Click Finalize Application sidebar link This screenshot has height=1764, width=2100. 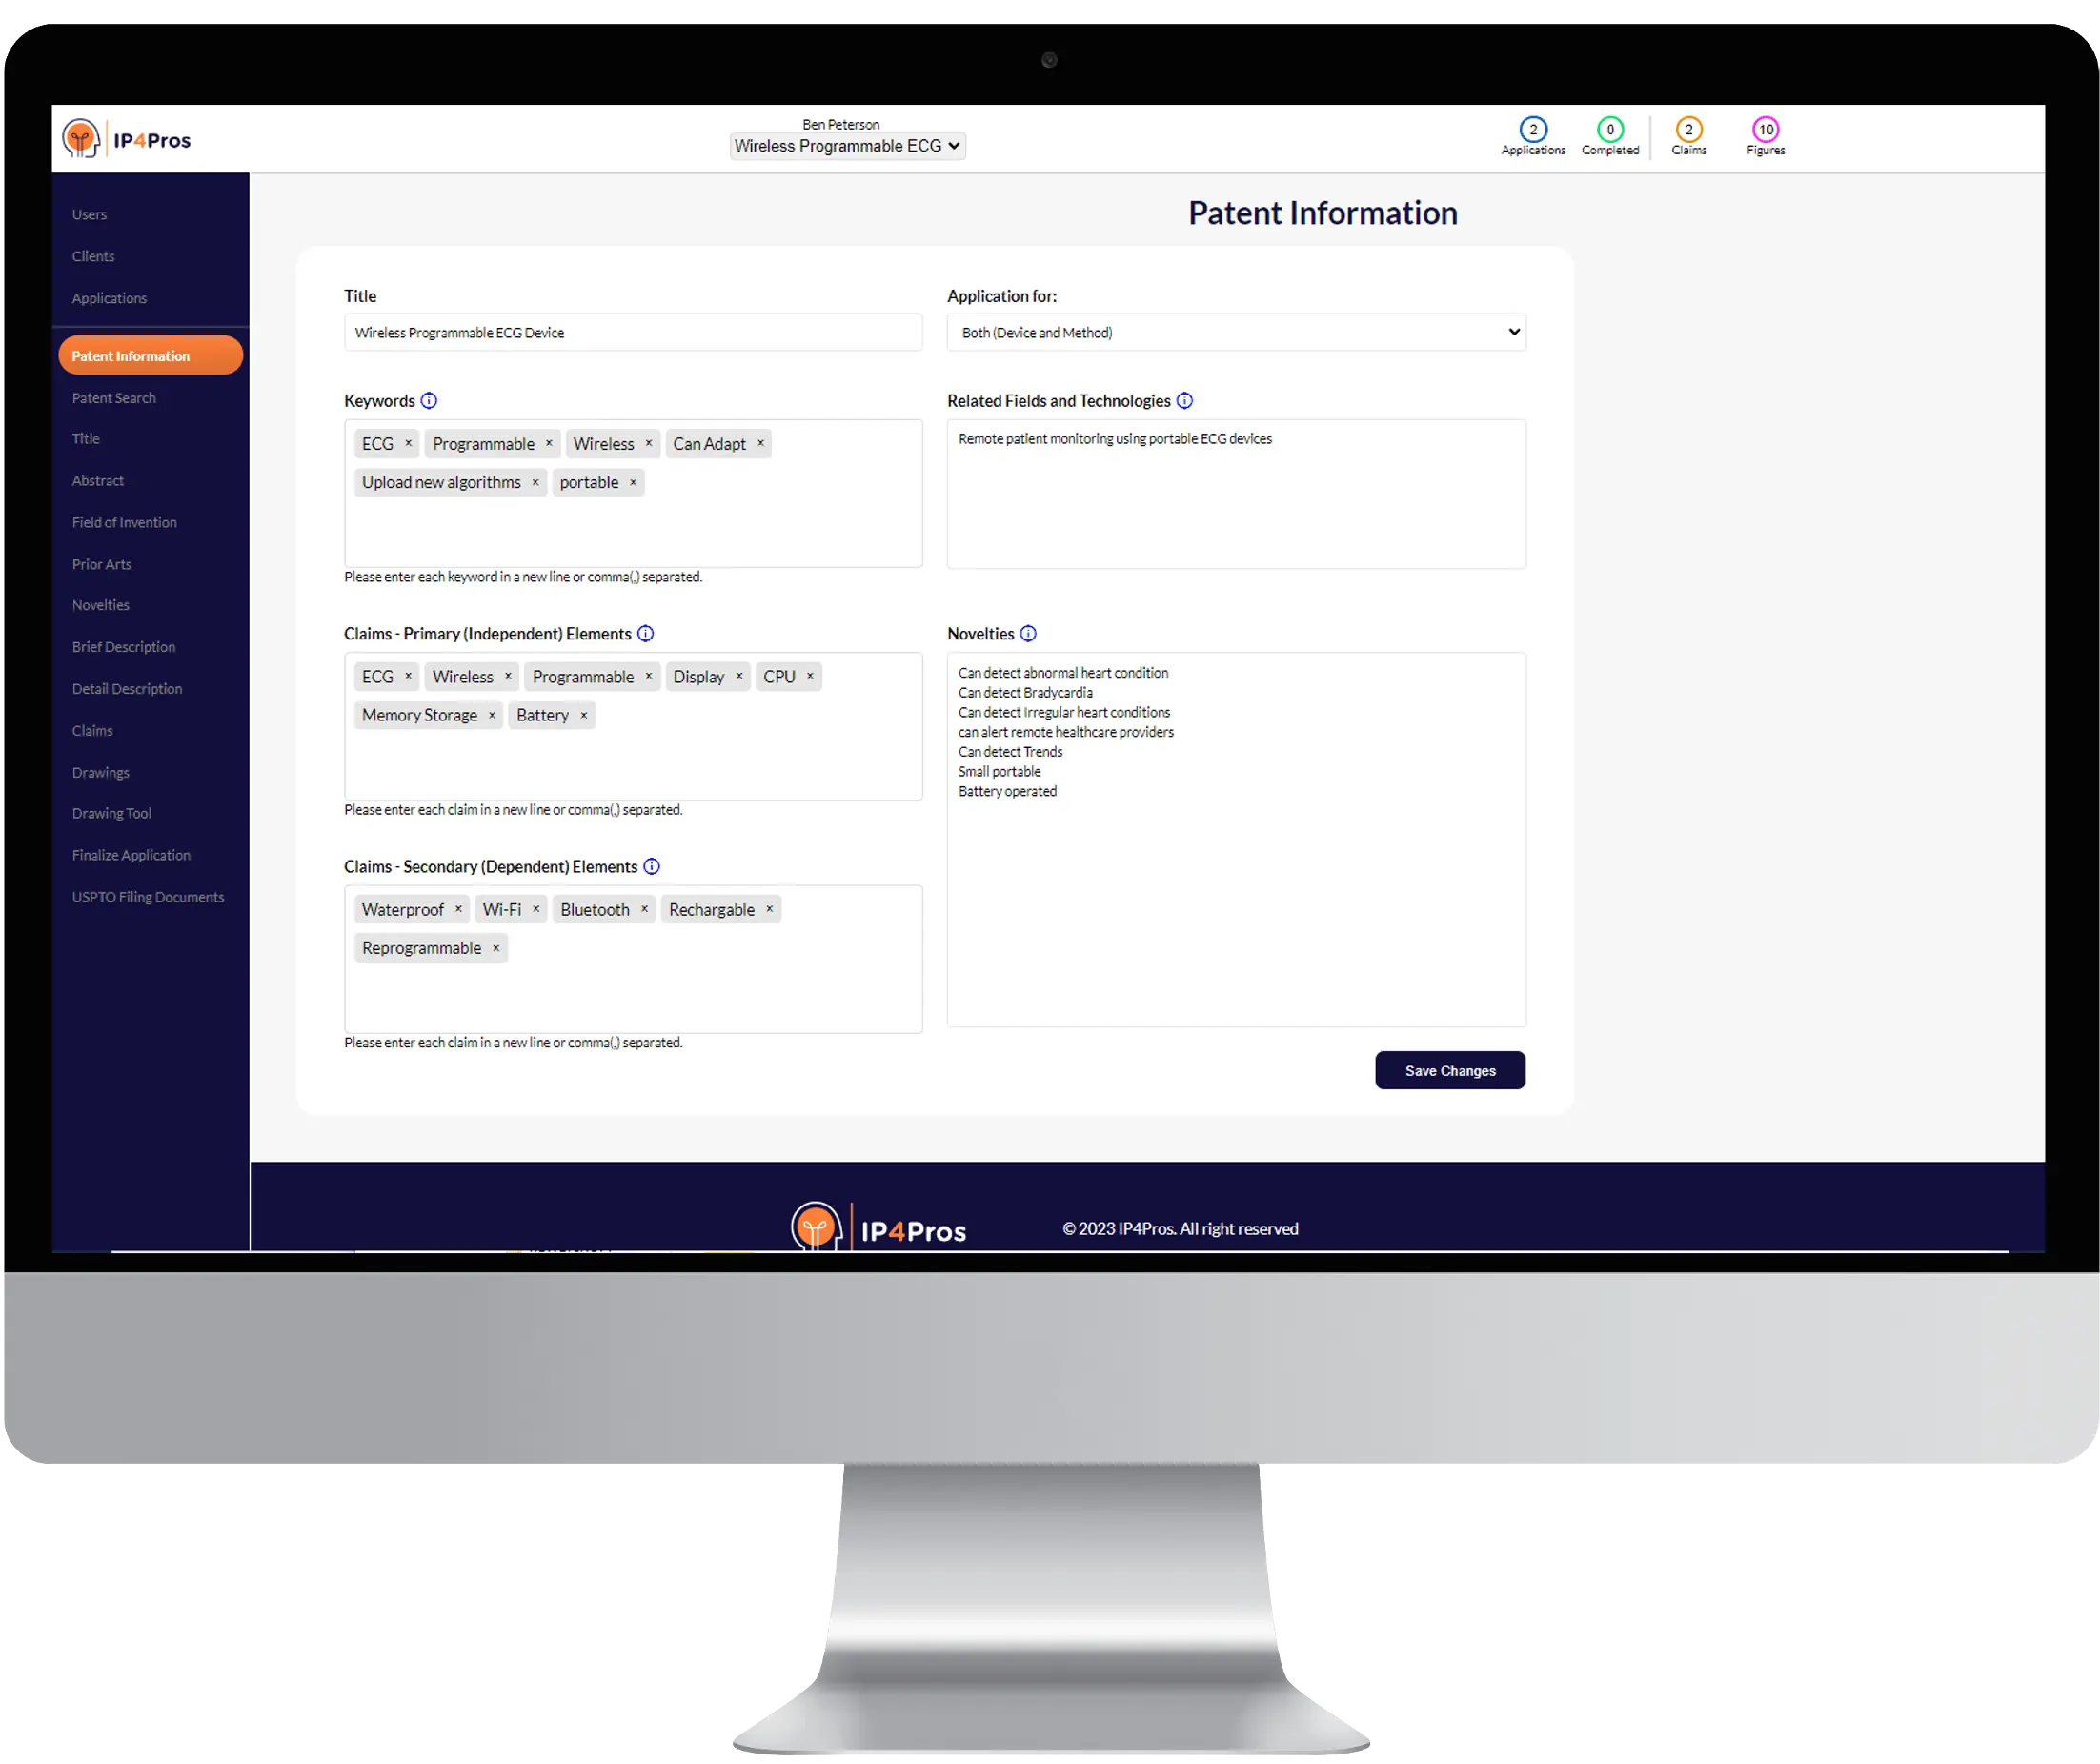[x=133, y=854]
